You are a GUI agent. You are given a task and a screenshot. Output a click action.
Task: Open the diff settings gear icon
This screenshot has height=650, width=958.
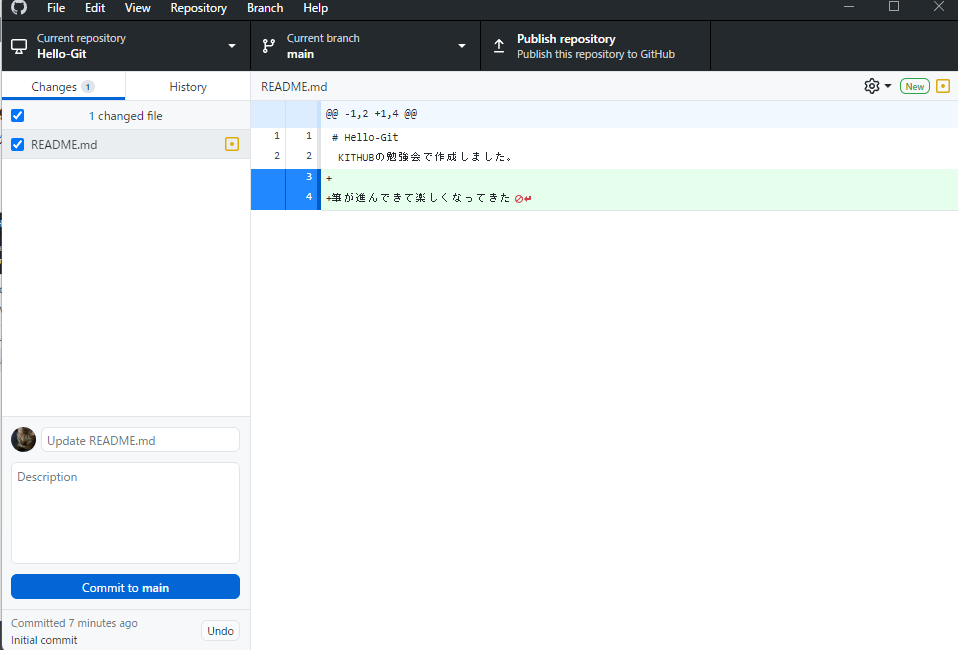[x=869, y=86]
